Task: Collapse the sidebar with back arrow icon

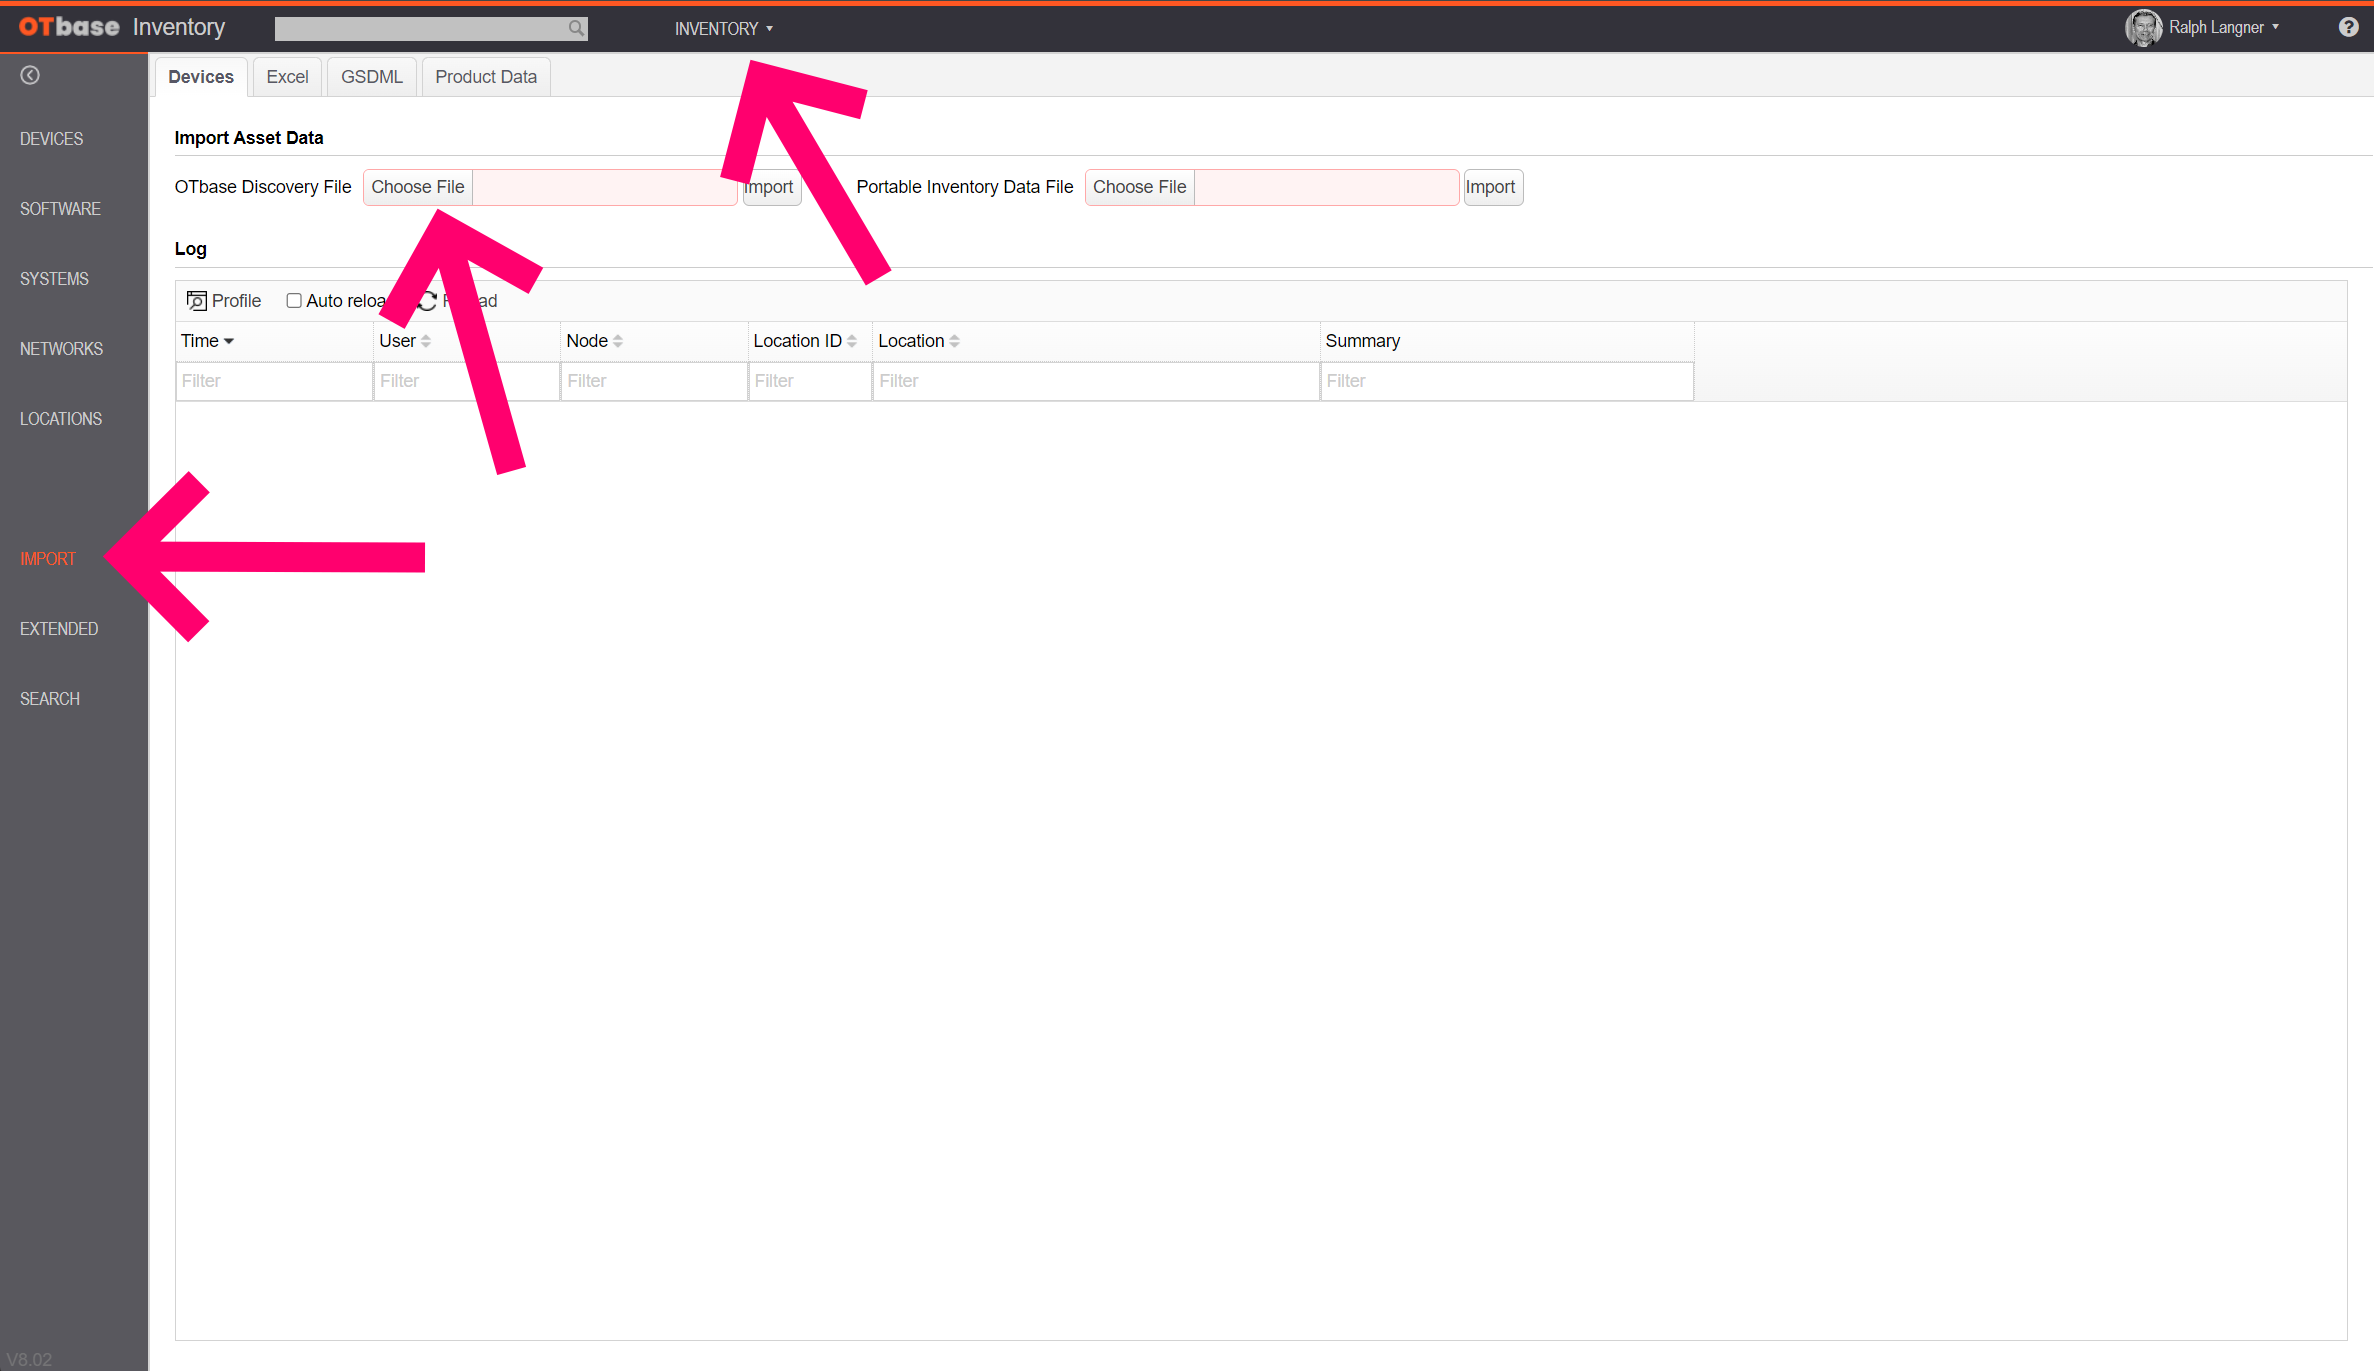Action: coord(30,75)
